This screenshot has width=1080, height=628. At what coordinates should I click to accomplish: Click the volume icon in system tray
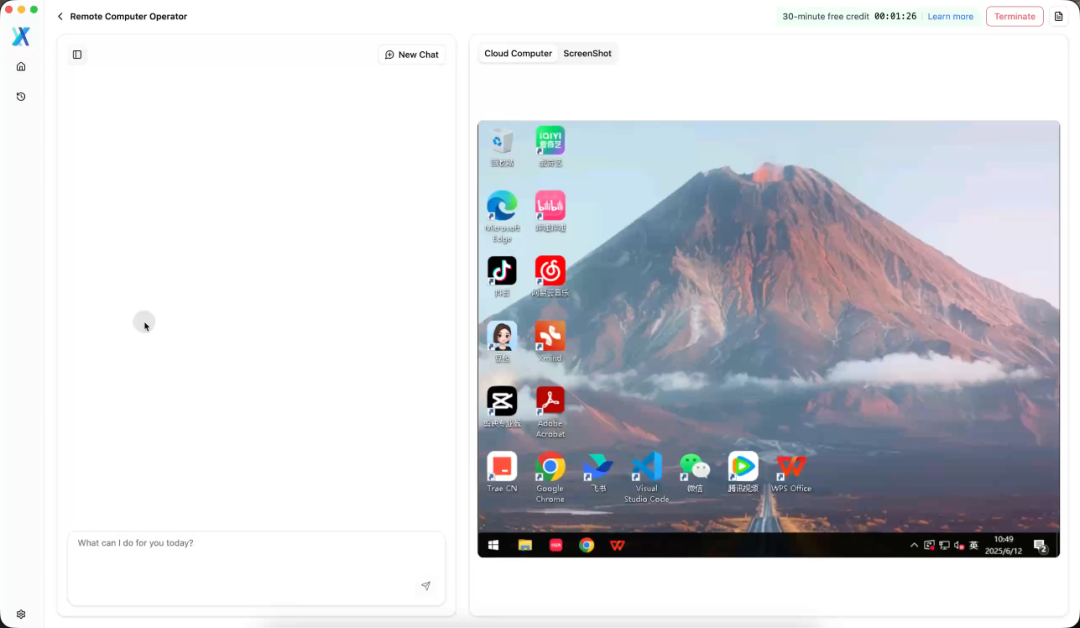point(959,545)
